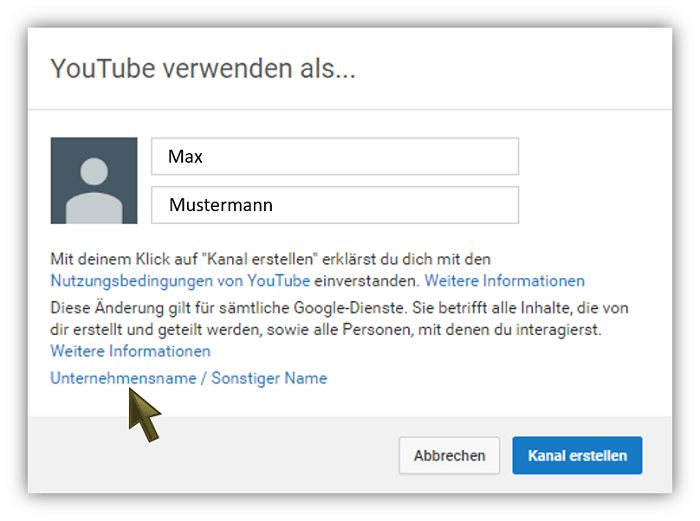Click Weitere Informationen next to einverstanden
The width and height of the screenshot is (700, 521).
pos(505,281)
